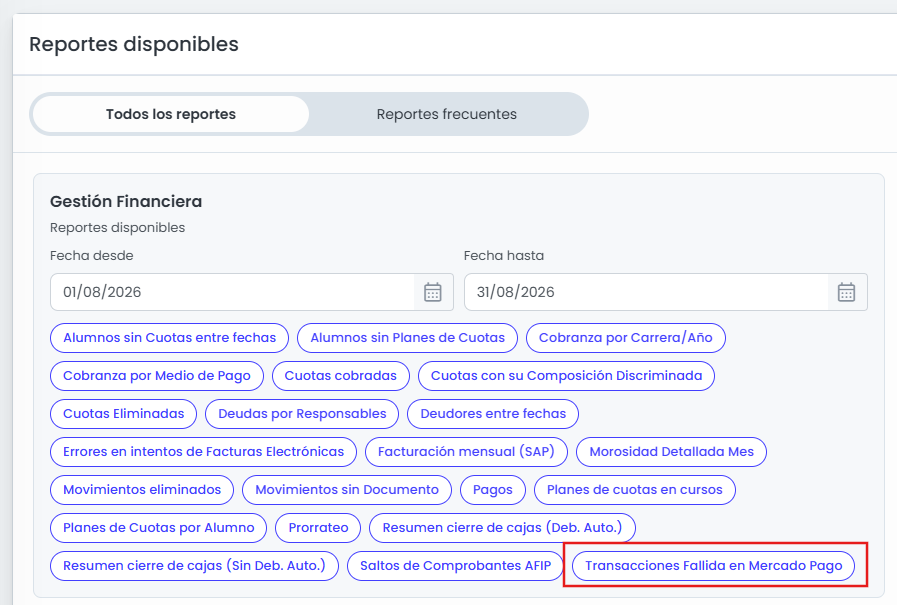897x605 pixels.
Task: Open Cobranza por Carrera/Año report
Action: pos(626,338)
